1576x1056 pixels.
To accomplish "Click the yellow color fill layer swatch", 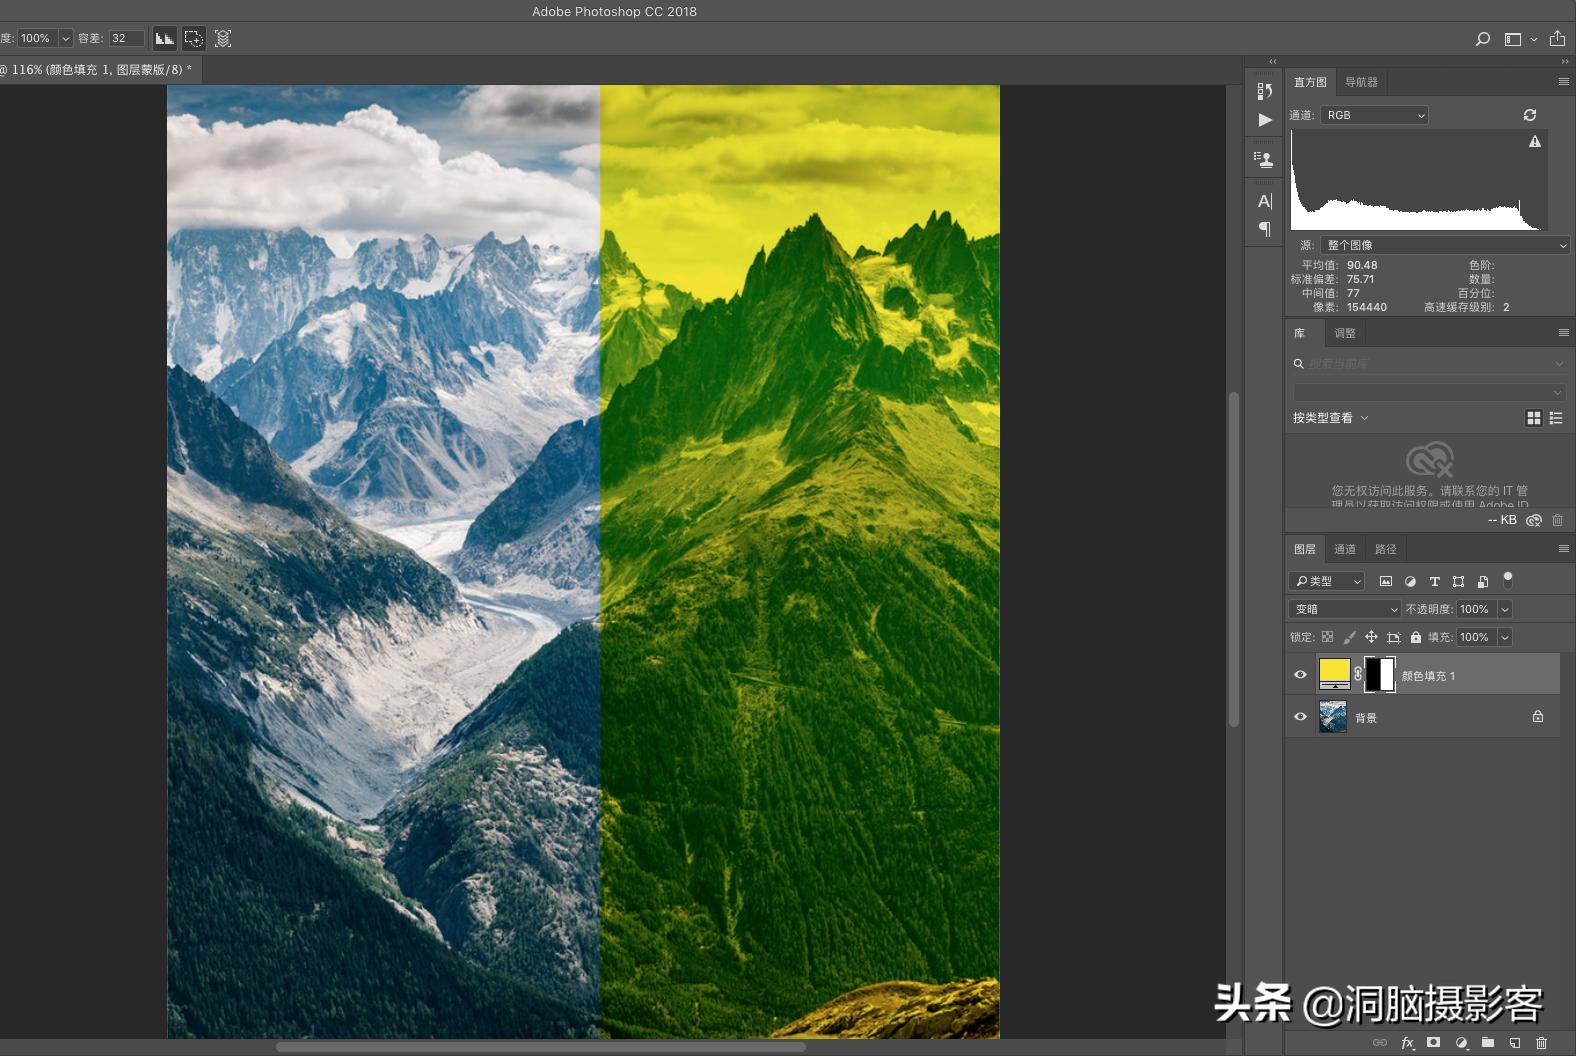I will (1334, 674).
